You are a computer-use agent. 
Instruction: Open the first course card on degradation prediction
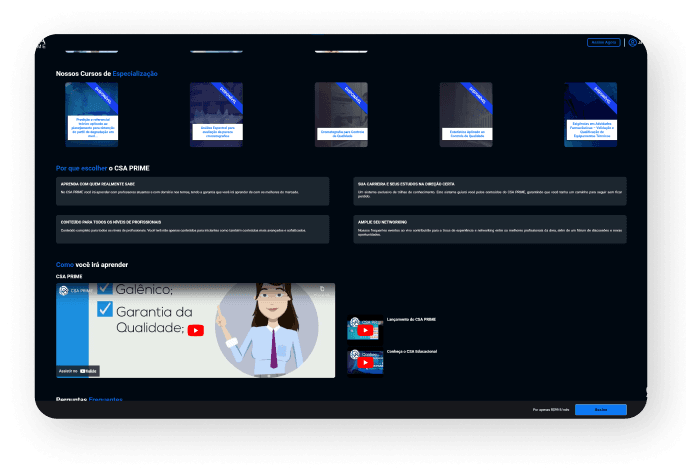[92, 114]
